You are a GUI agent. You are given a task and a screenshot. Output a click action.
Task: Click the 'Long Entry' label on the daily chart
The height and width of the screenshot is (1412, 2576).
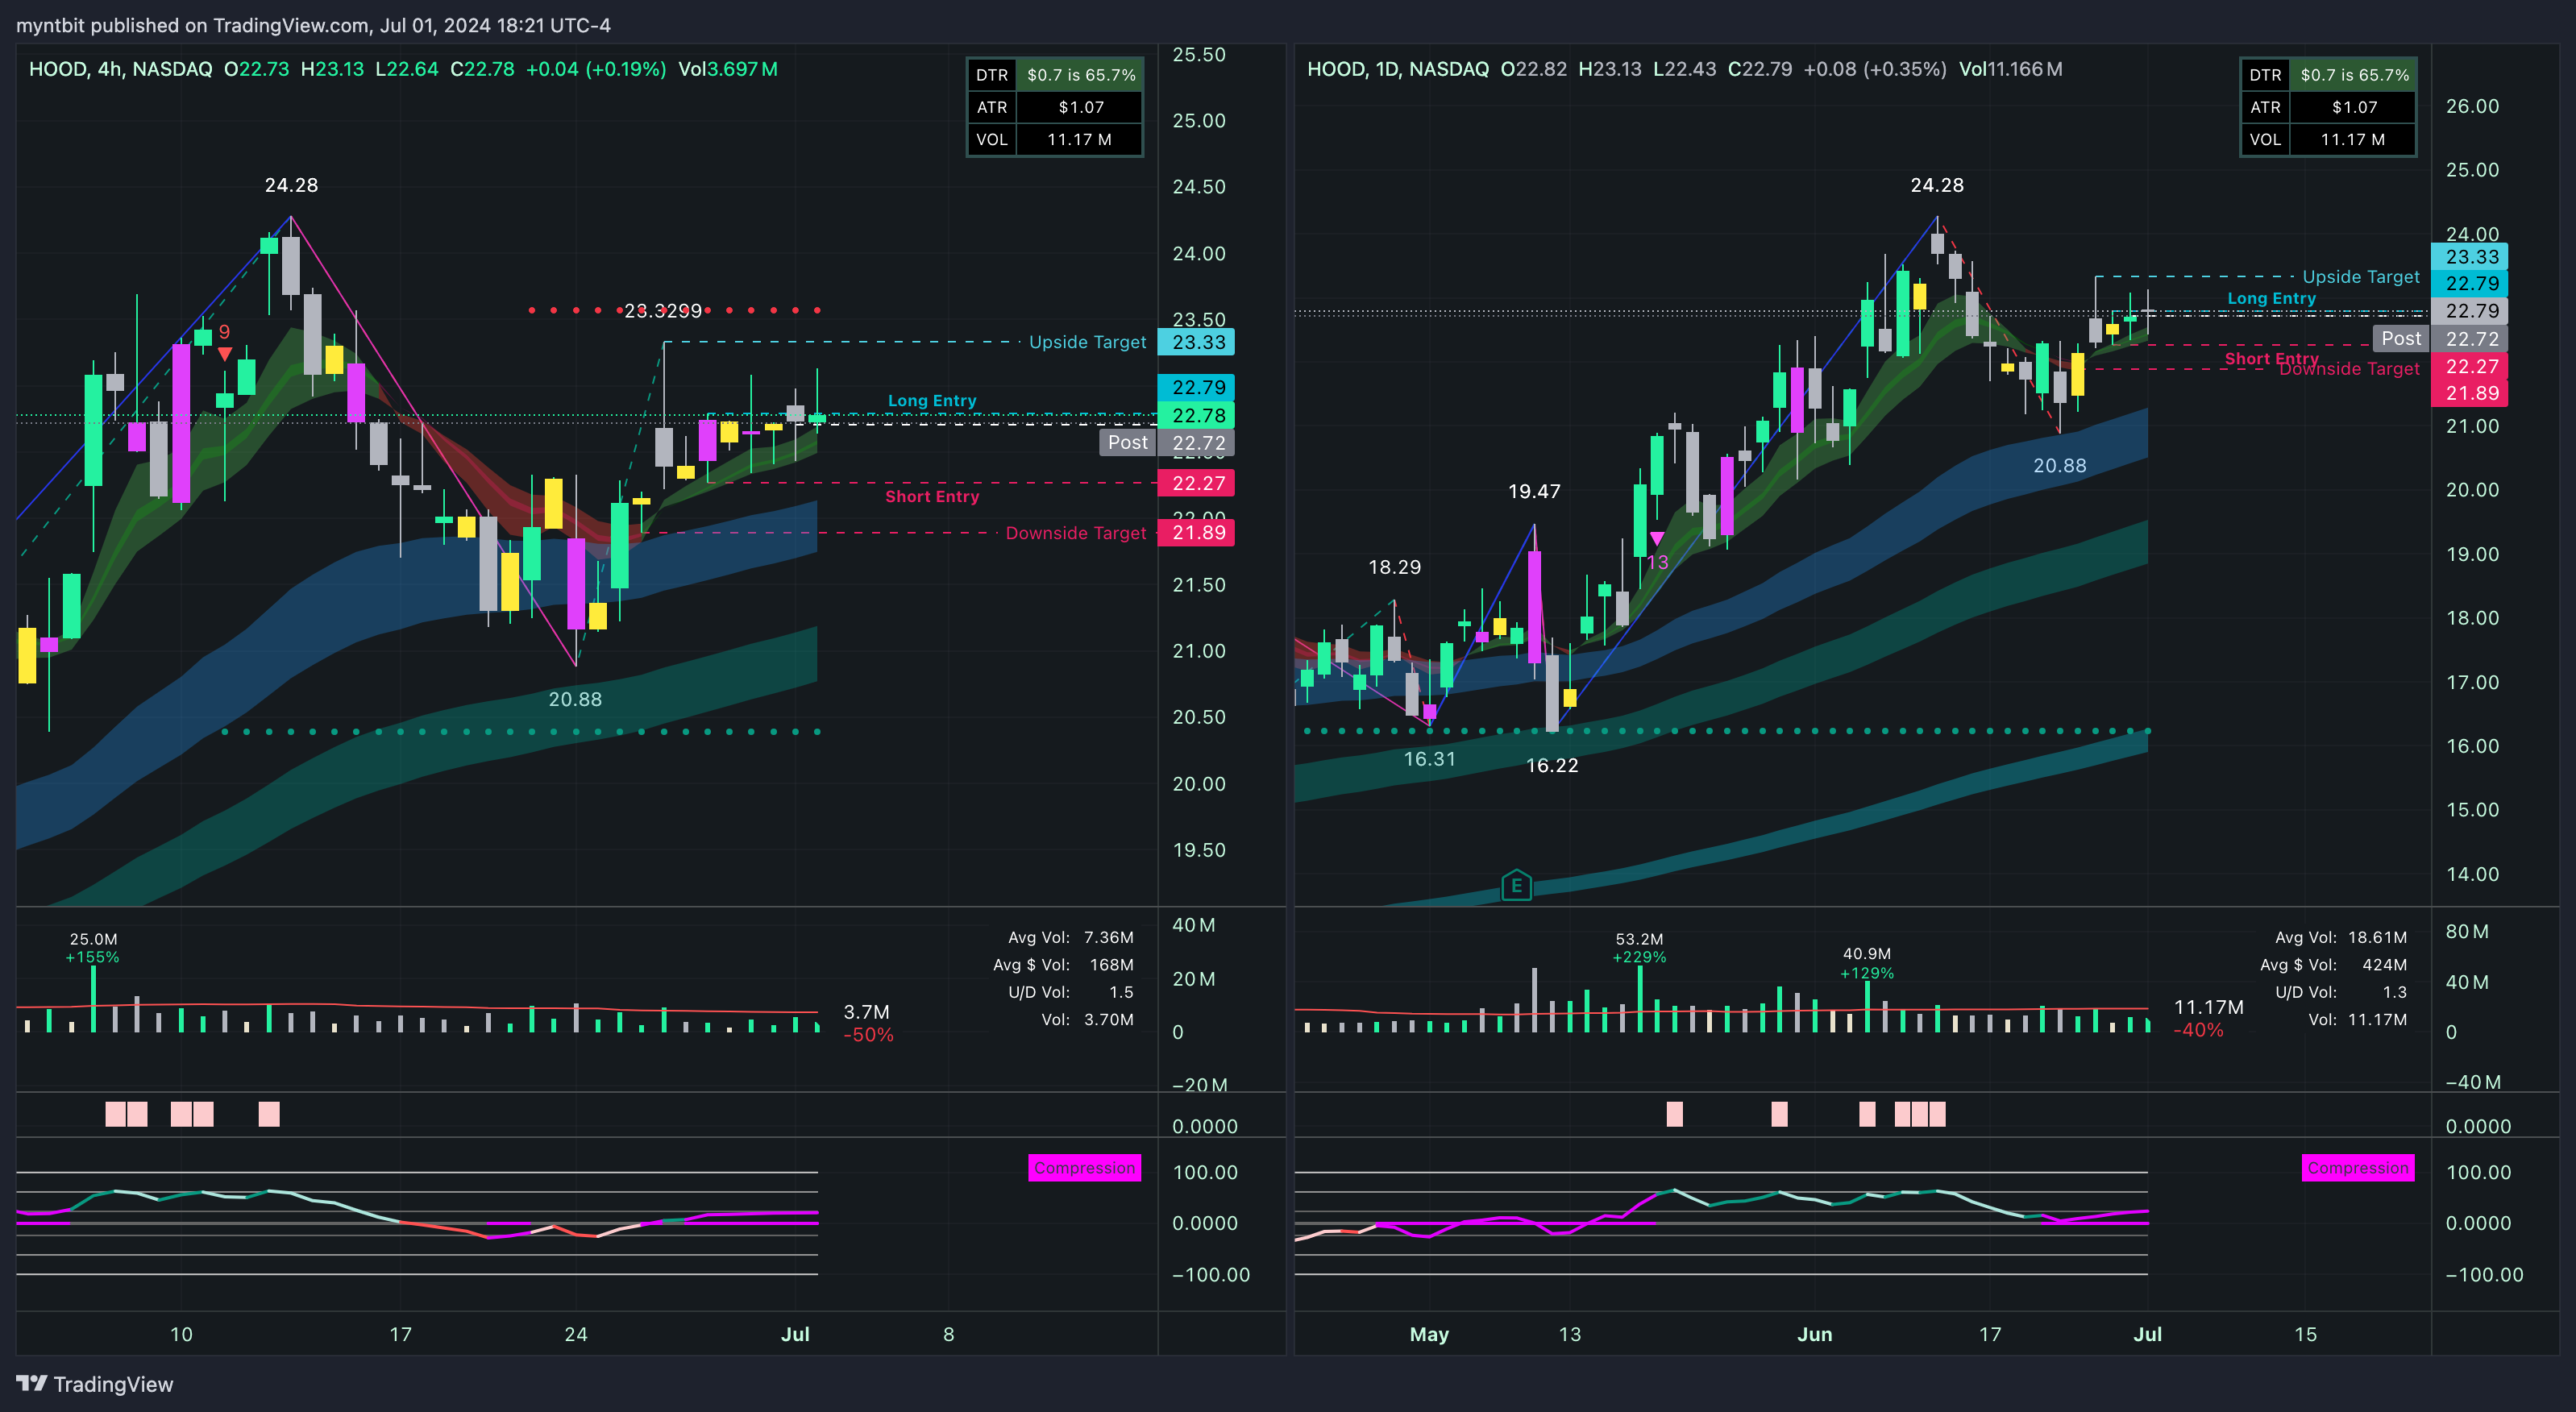tap(2271, 298)
